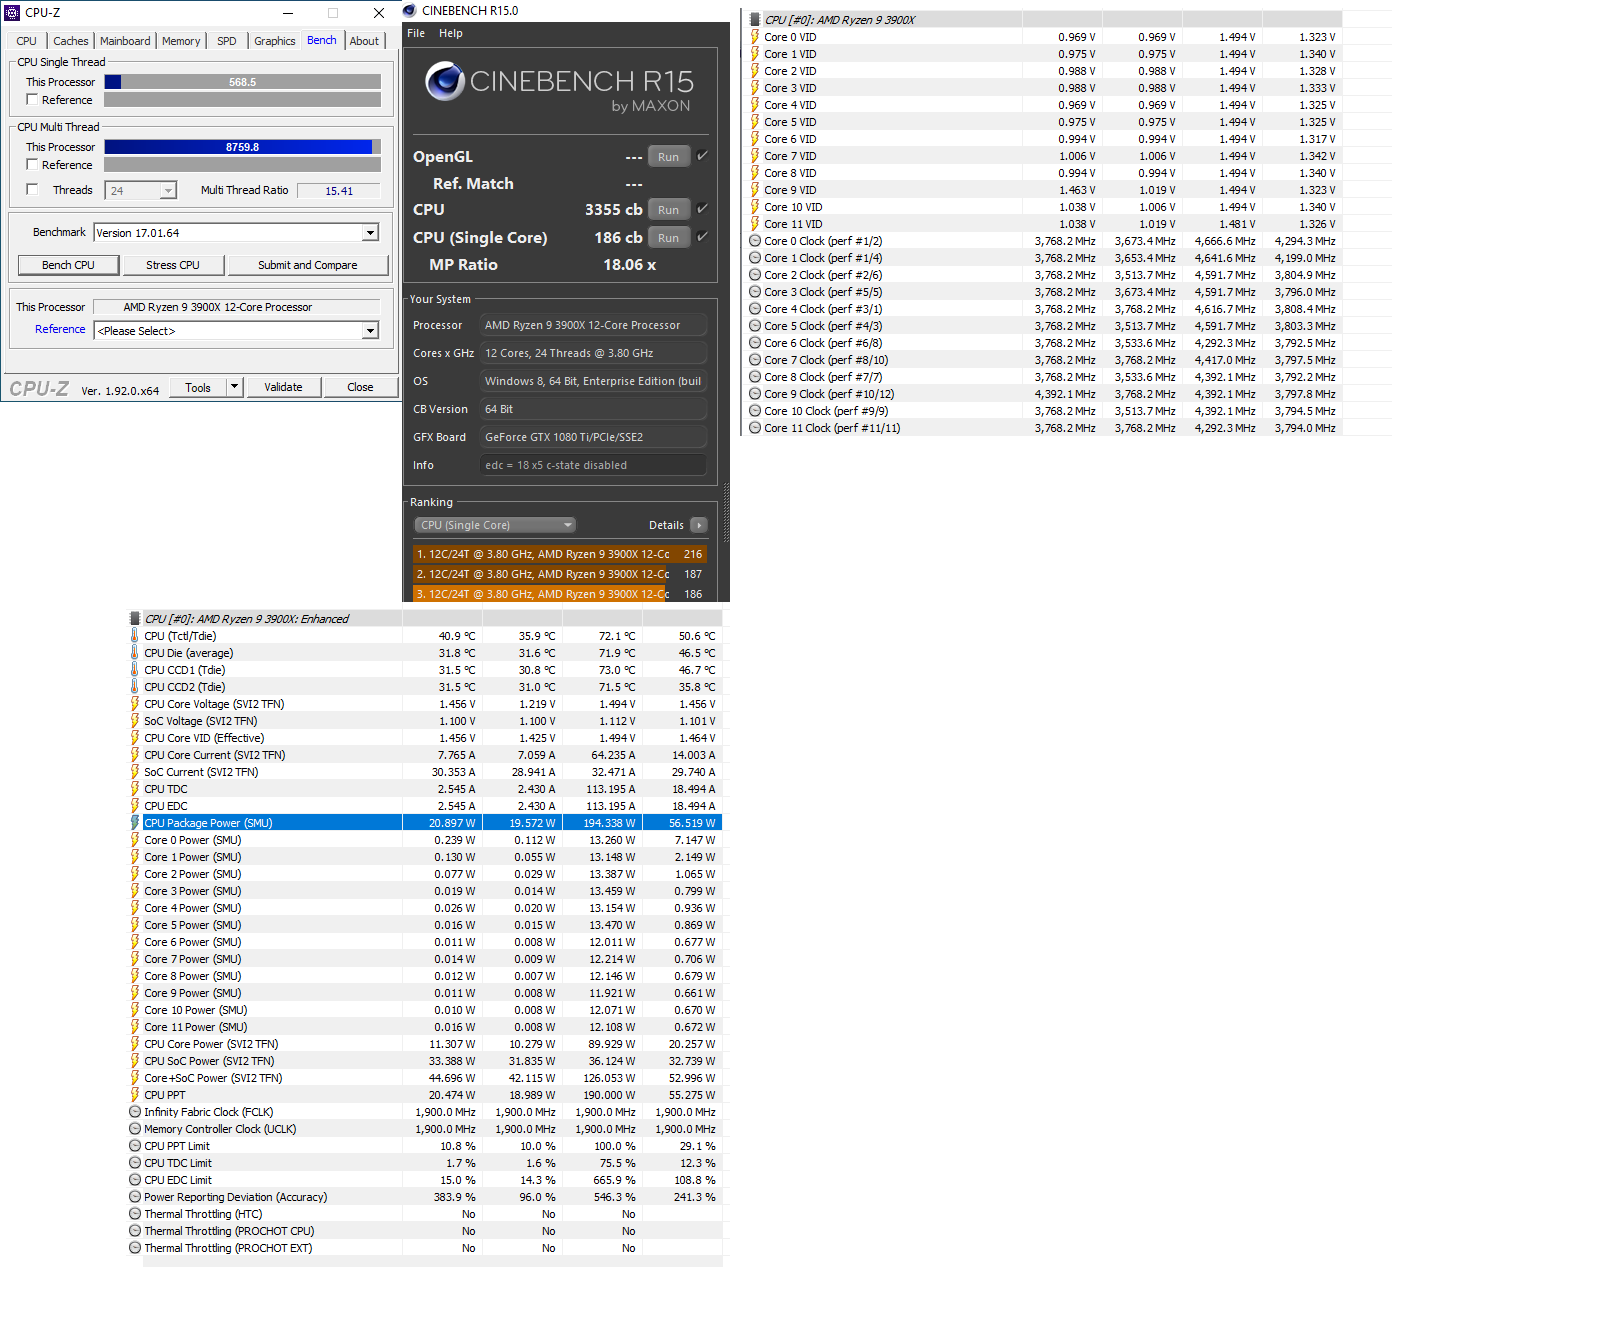The width and height of the screenshot is (1618, 1318).
Task: Click the single thread Reference score bar
Action: pos(242,100)
